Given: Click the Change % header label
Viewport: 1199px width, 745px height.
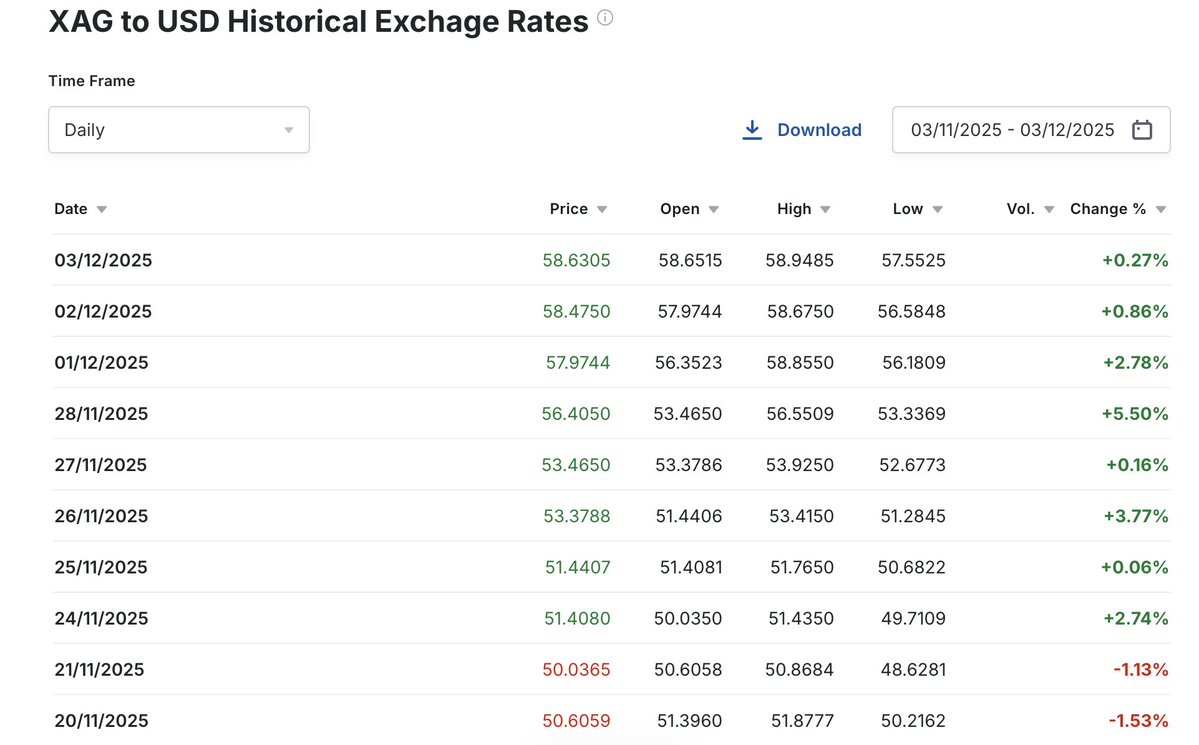Looking at the screenshot, I should click(x=1108, y=209).
